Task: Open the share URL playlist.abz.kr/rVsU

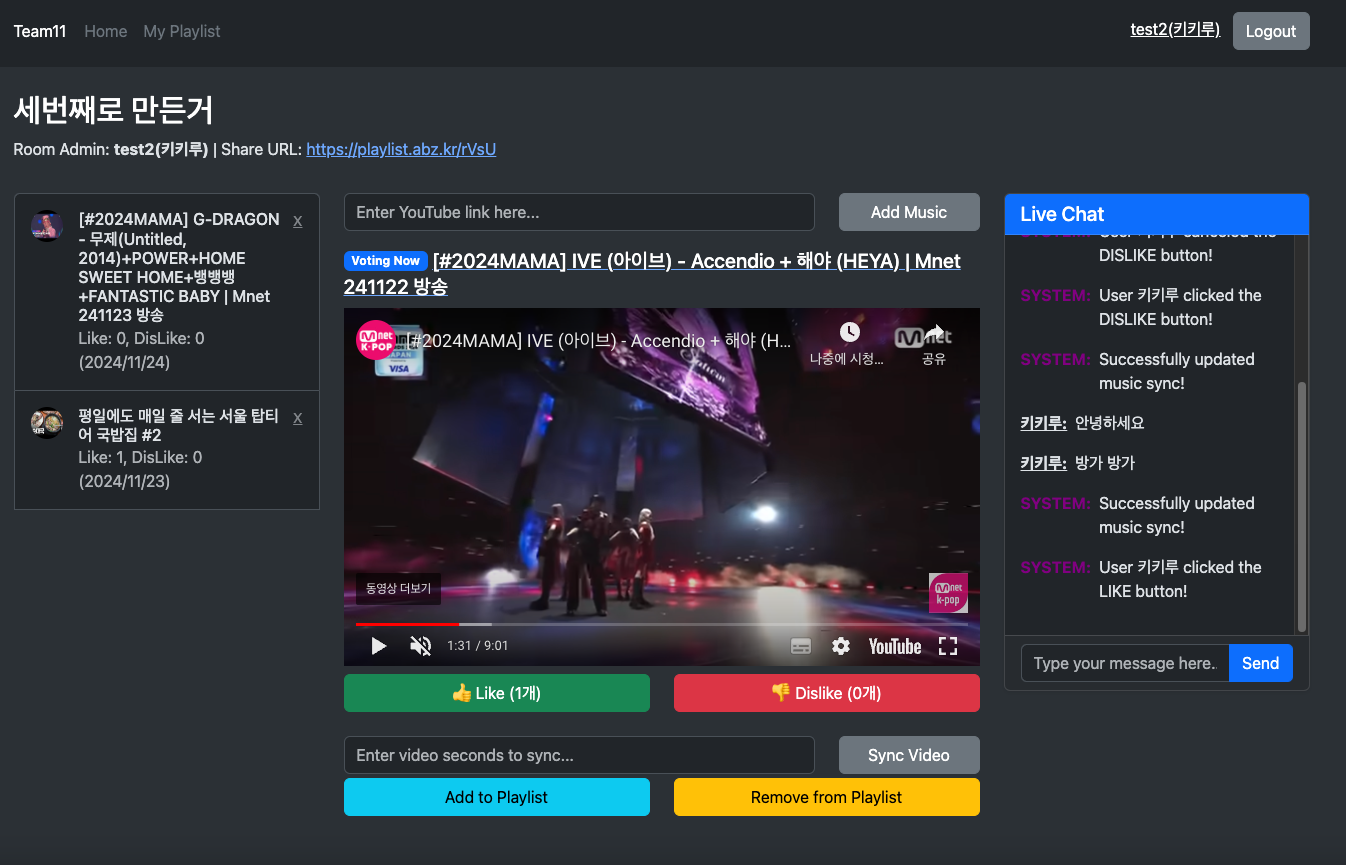Action: [401, 149]
